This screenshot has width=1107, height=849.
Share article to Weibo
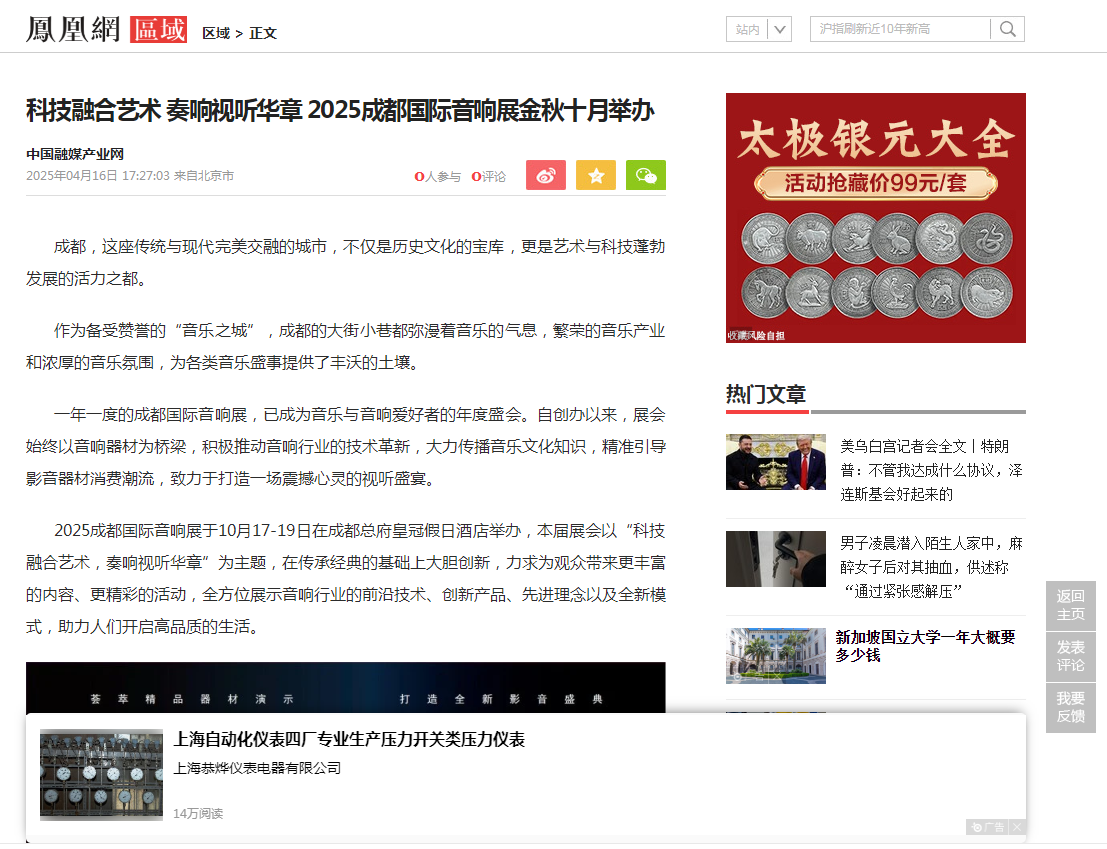pyautogui.click(x=545, y=175)
